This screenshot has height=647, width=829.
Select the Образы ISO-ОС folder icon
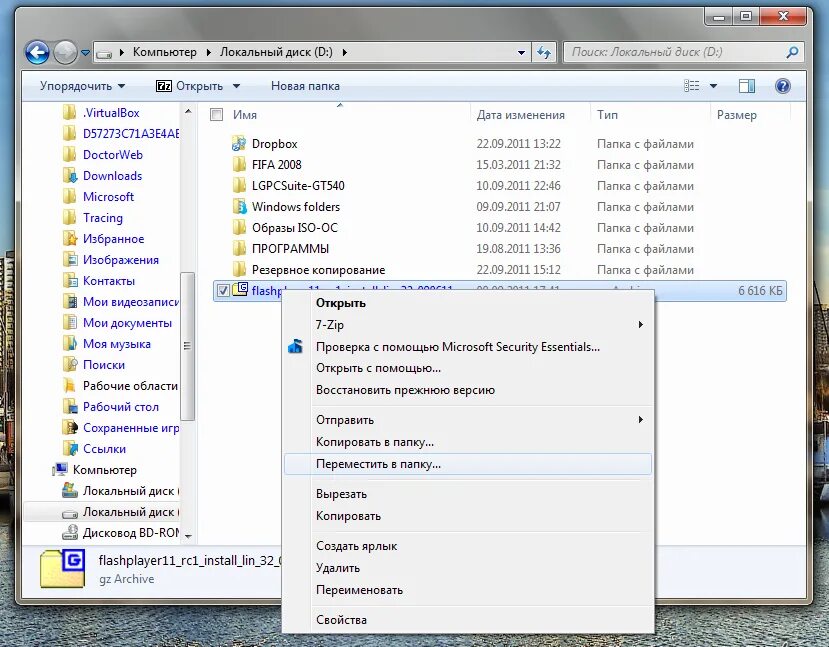(x=239, y=228)
